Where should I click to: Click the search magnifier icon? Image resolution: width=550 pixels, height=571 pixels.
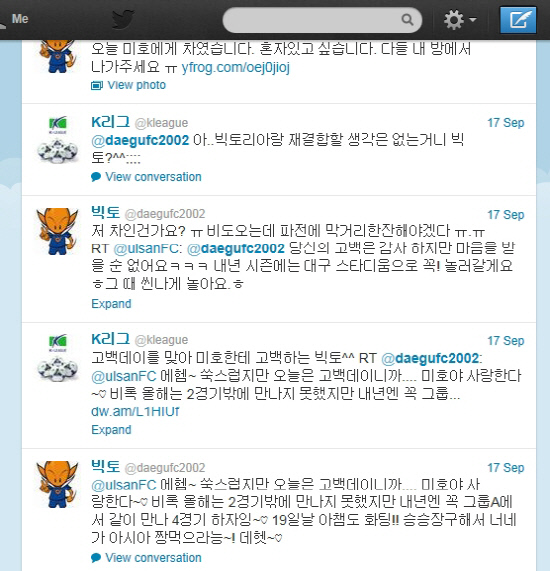pyautogui.click(x=407, y=20)
